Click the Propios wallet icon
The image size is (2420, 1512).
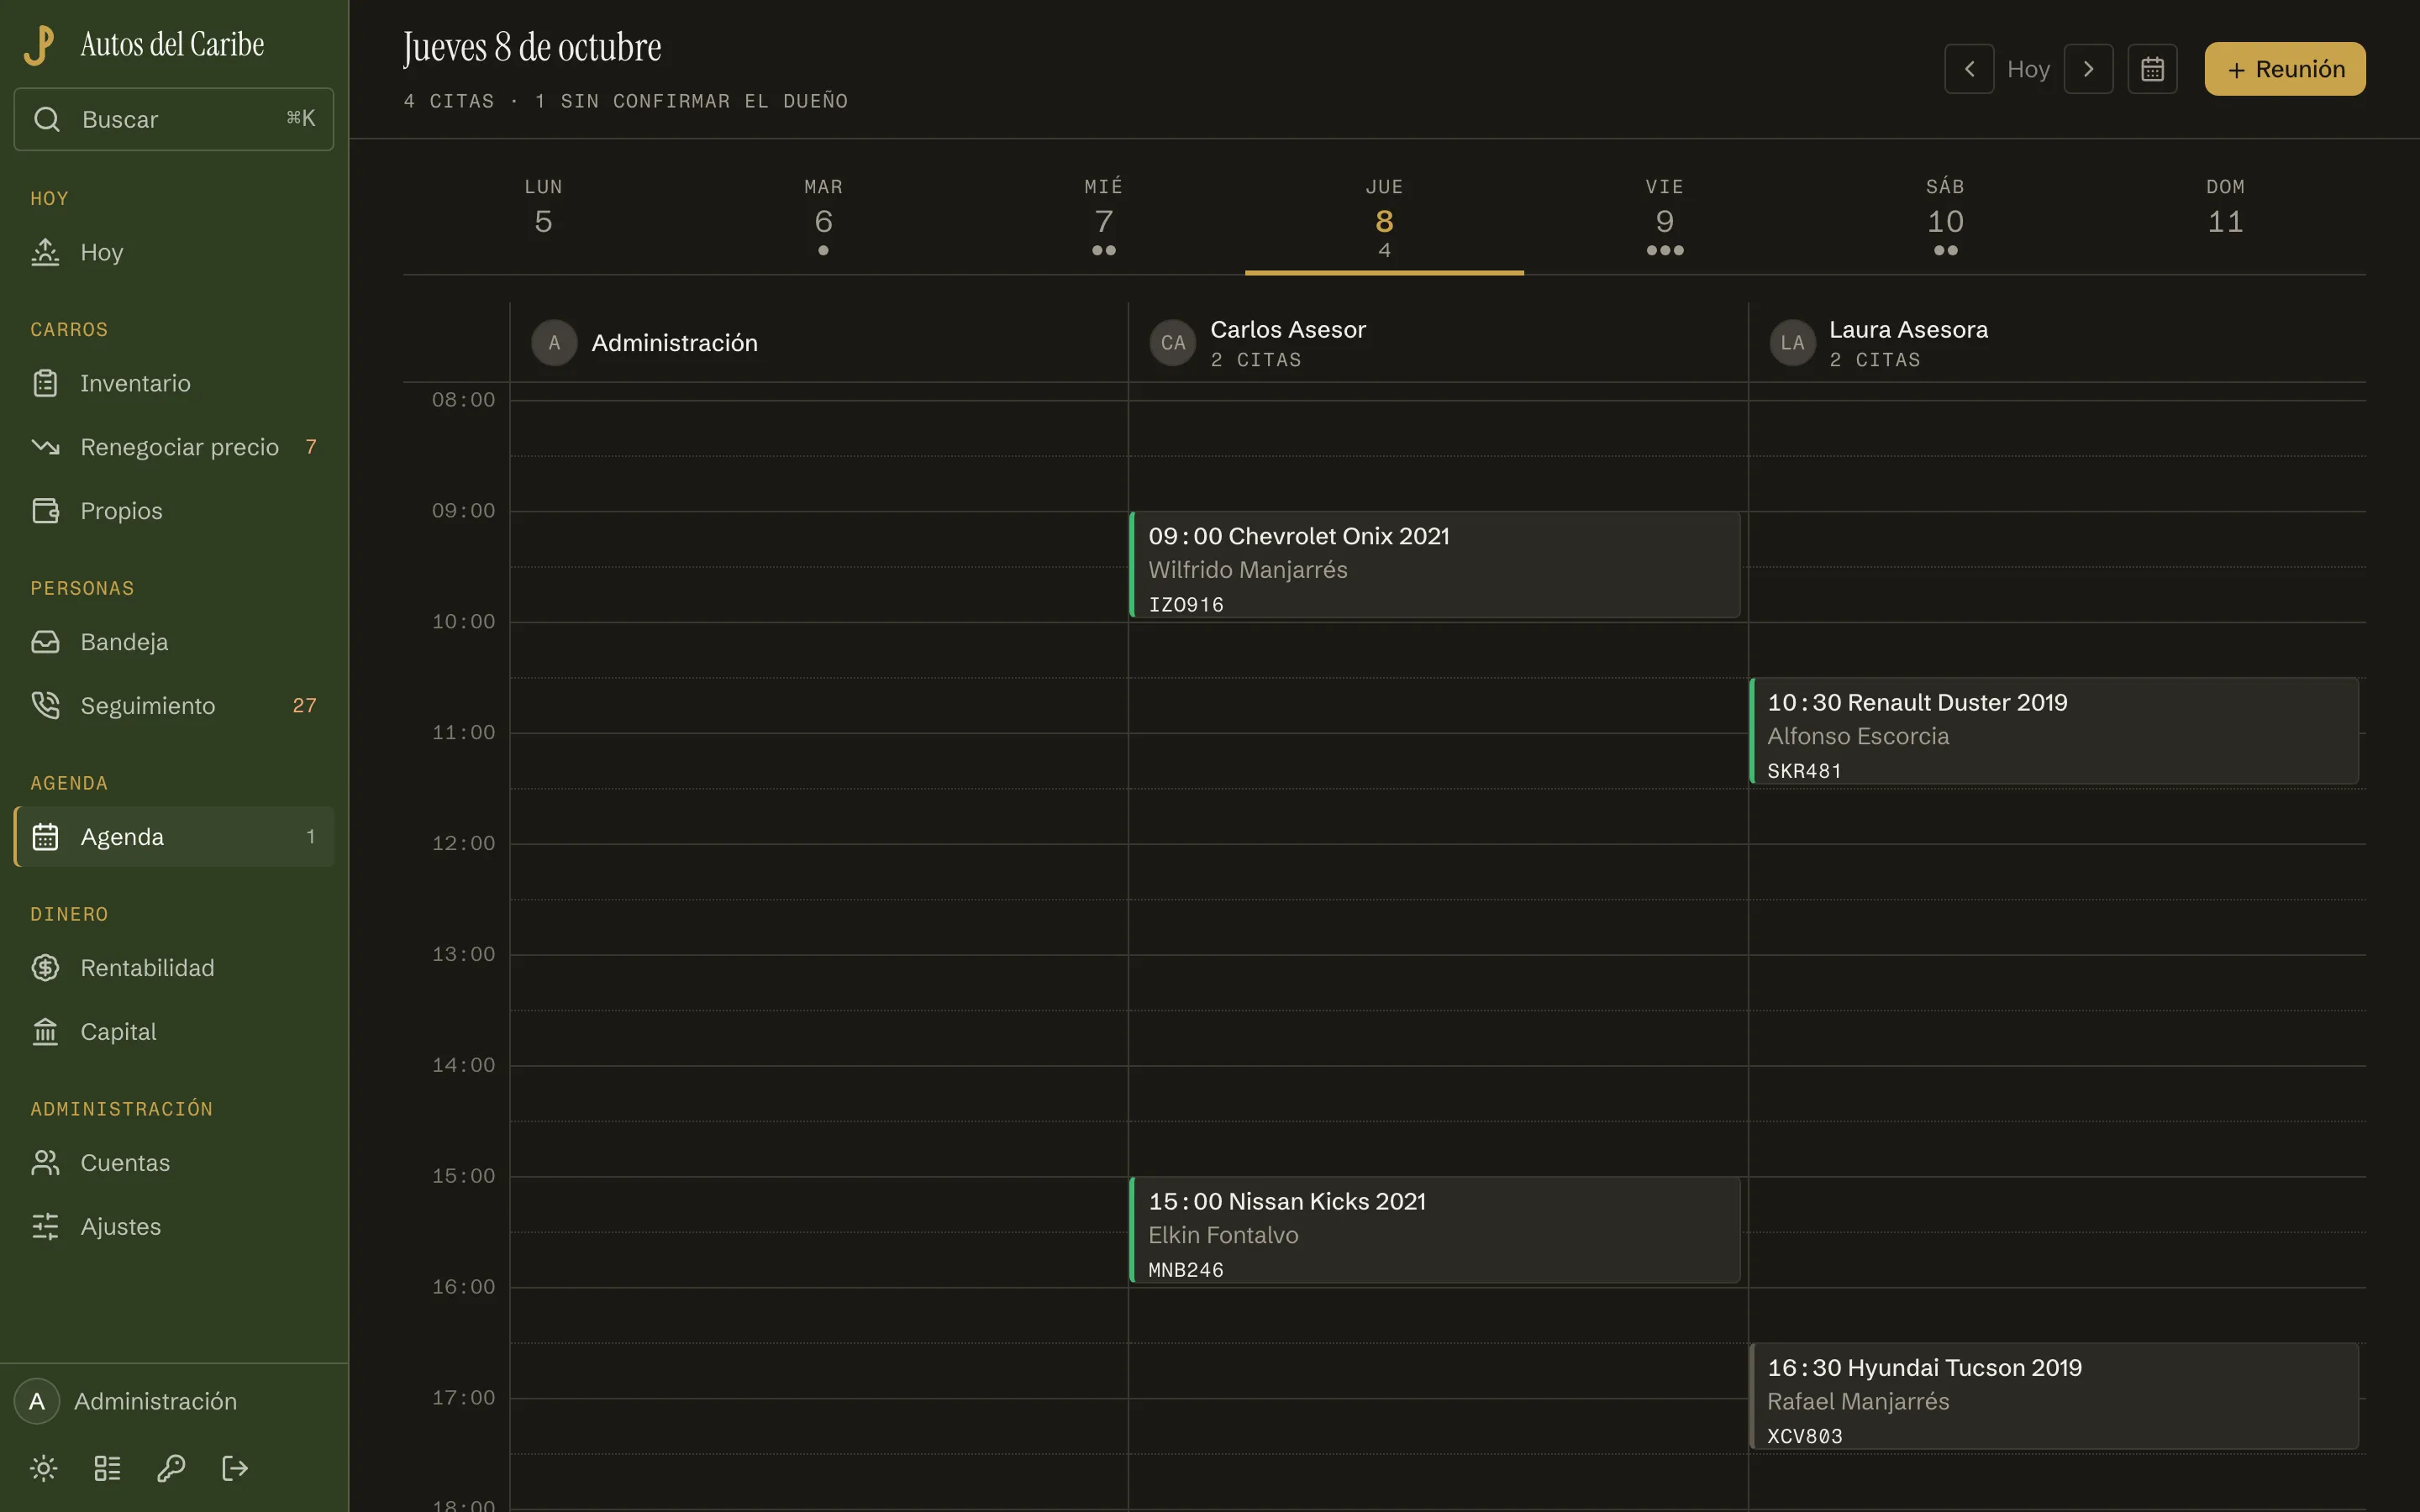pos(45,511)
